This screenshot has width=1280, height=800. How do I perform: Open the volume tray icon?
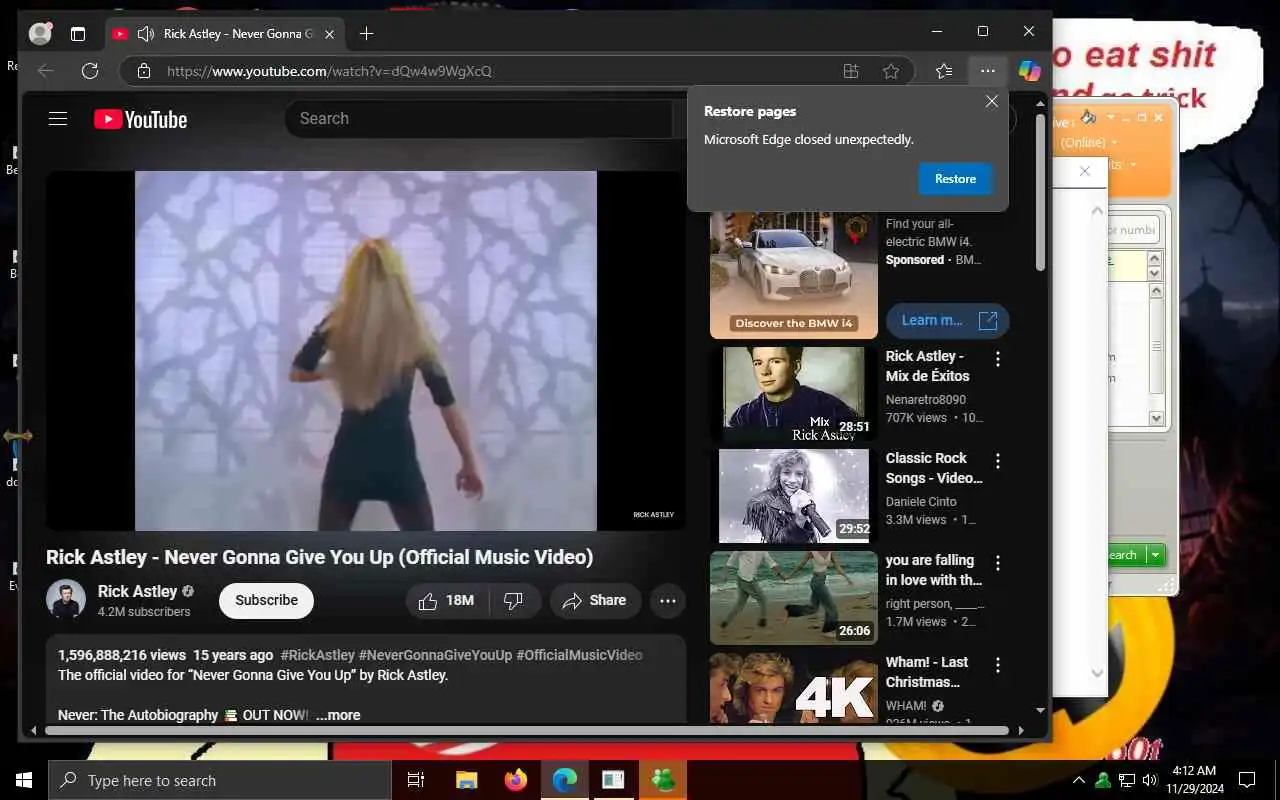(1150, 780)
